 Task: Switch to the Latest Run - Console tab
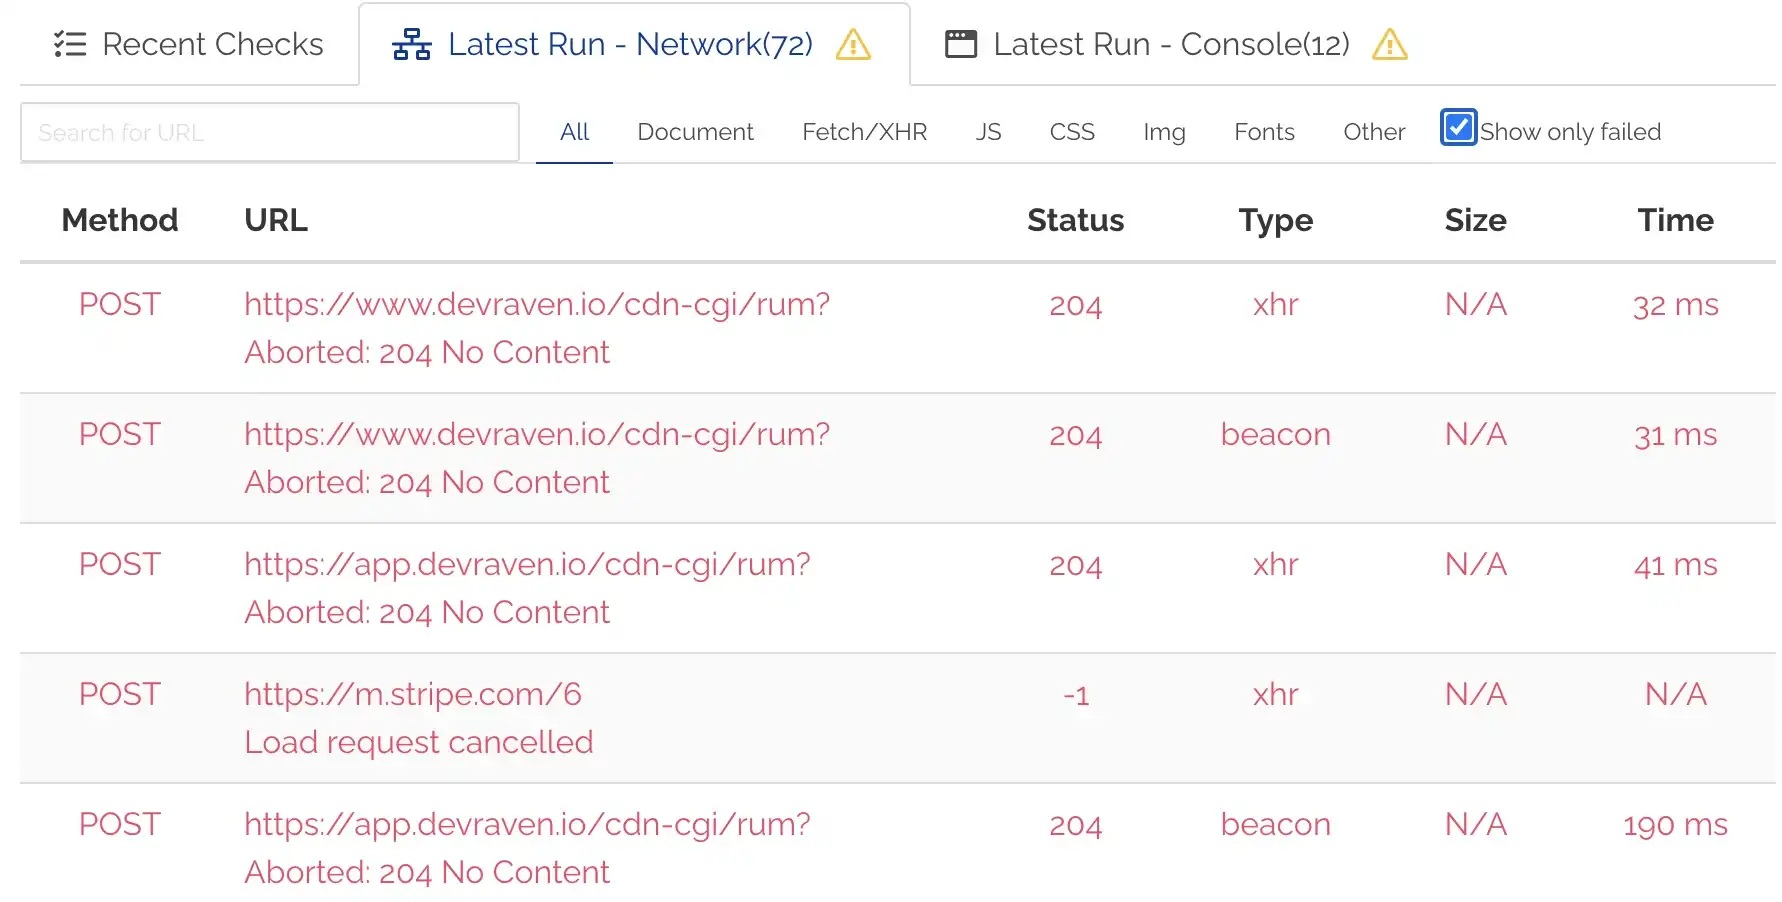1169,43
